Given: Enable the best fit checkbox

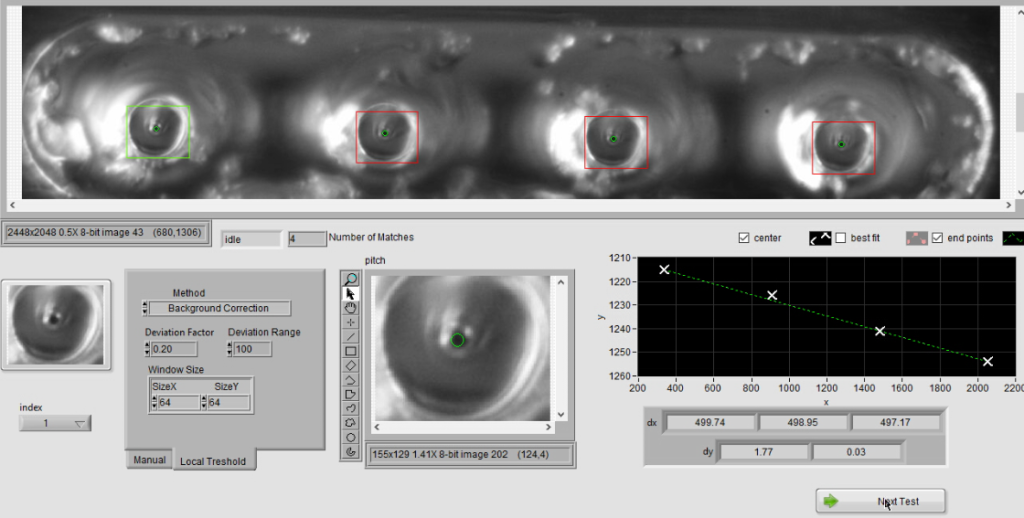Looking at the screenshot, I should tap(841, 238).
